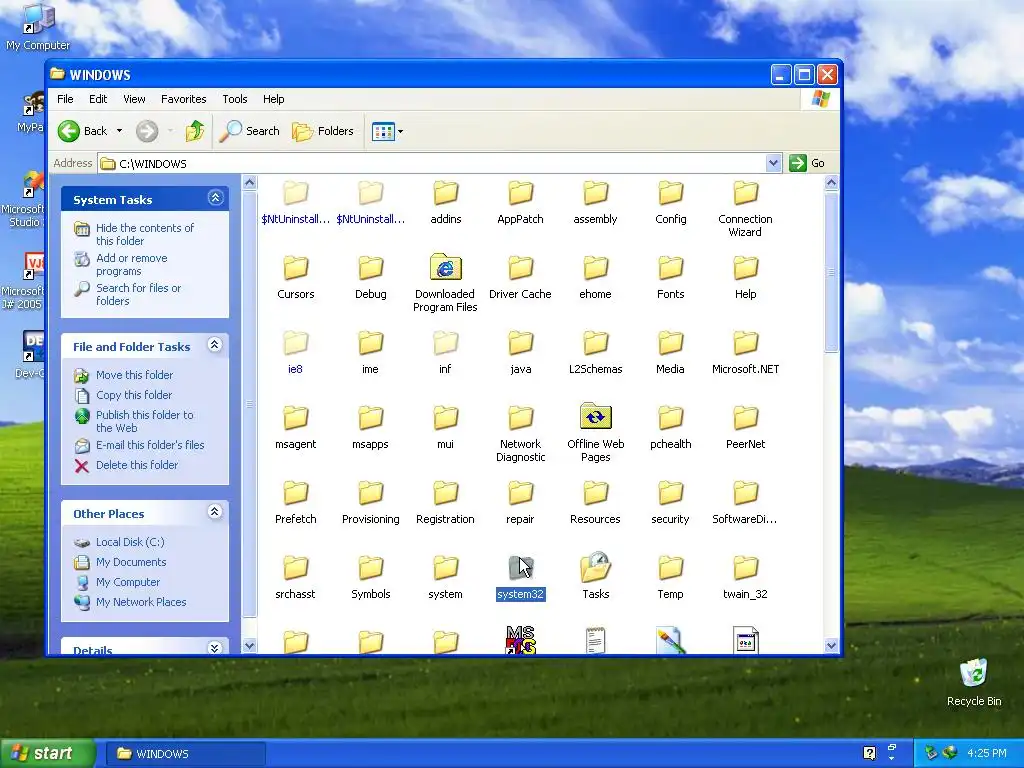Image resolution: width=1024 pixels, height=768 pixels.
Task: Click file list scrollbar down arrow
Action: (x=831, y=646)
